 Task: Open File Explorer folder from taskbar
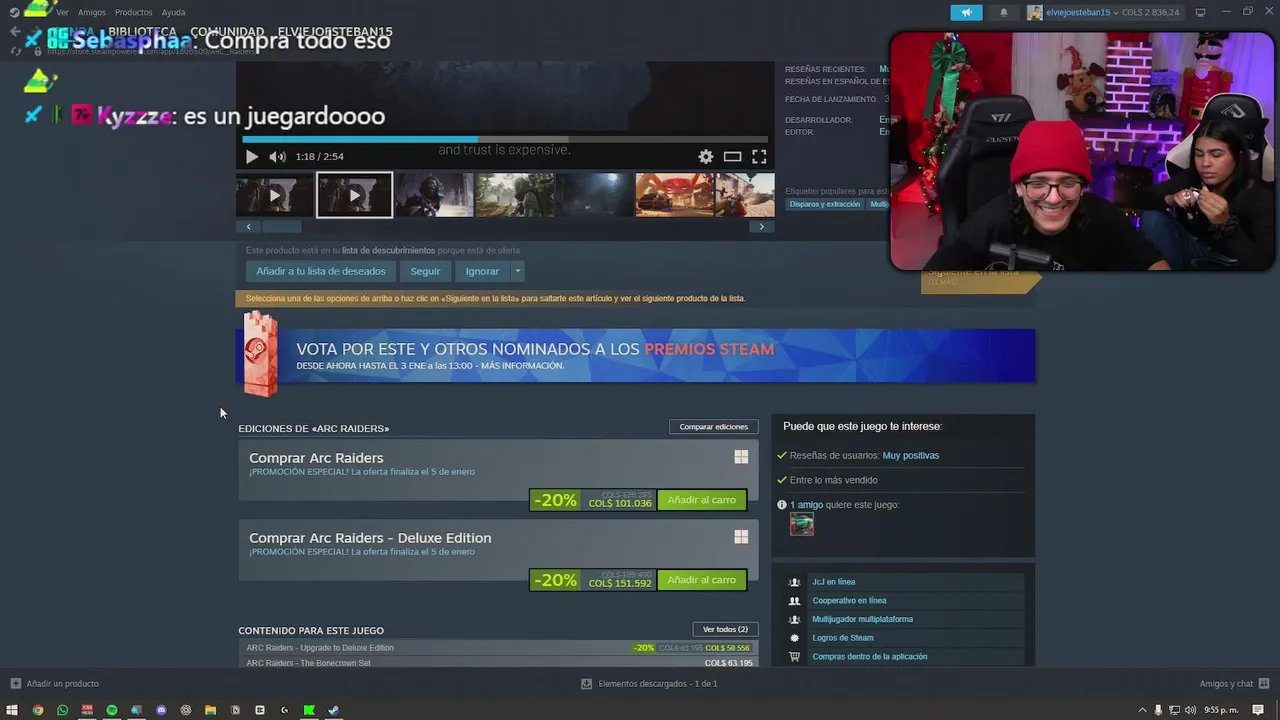(x=210, y=710)
